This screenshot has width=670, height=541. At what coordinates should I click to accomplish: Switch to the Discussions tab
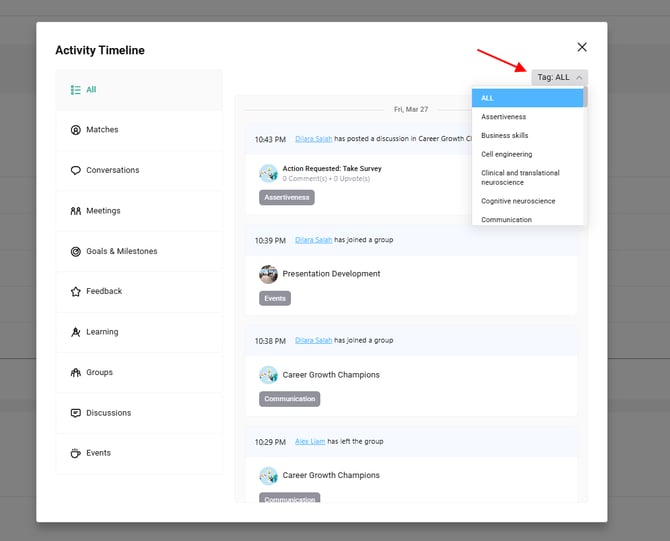(x=108, y=413)
